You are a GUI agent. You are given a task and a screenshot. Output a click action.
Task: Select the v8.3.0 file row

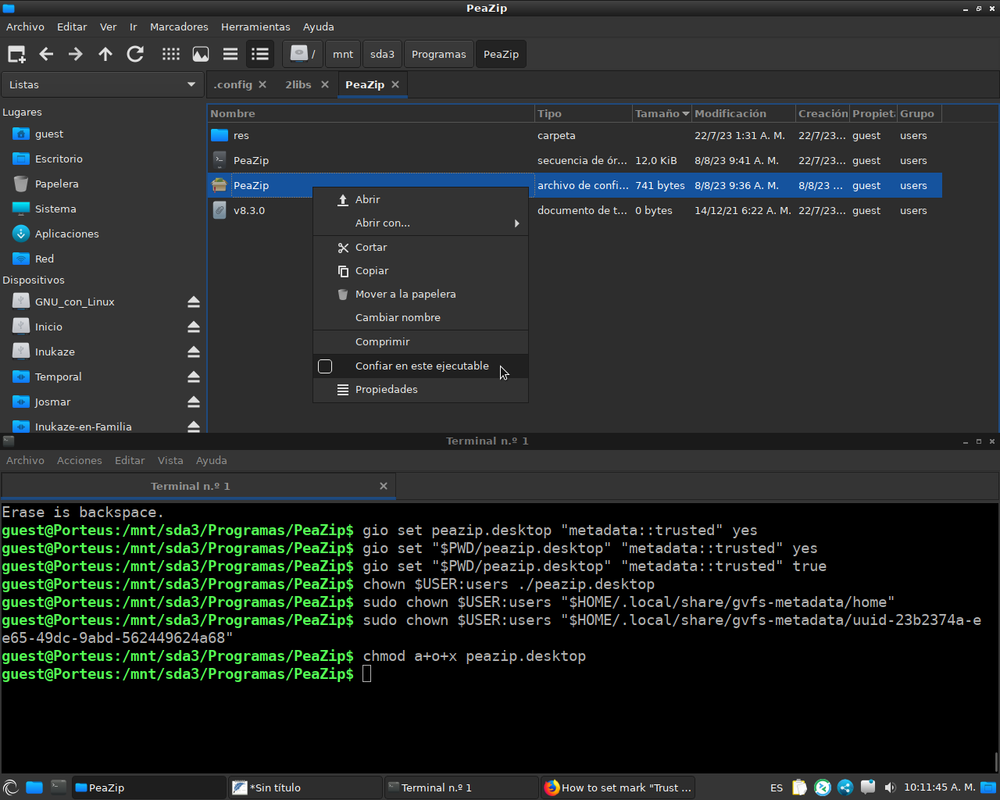(575, 211)
